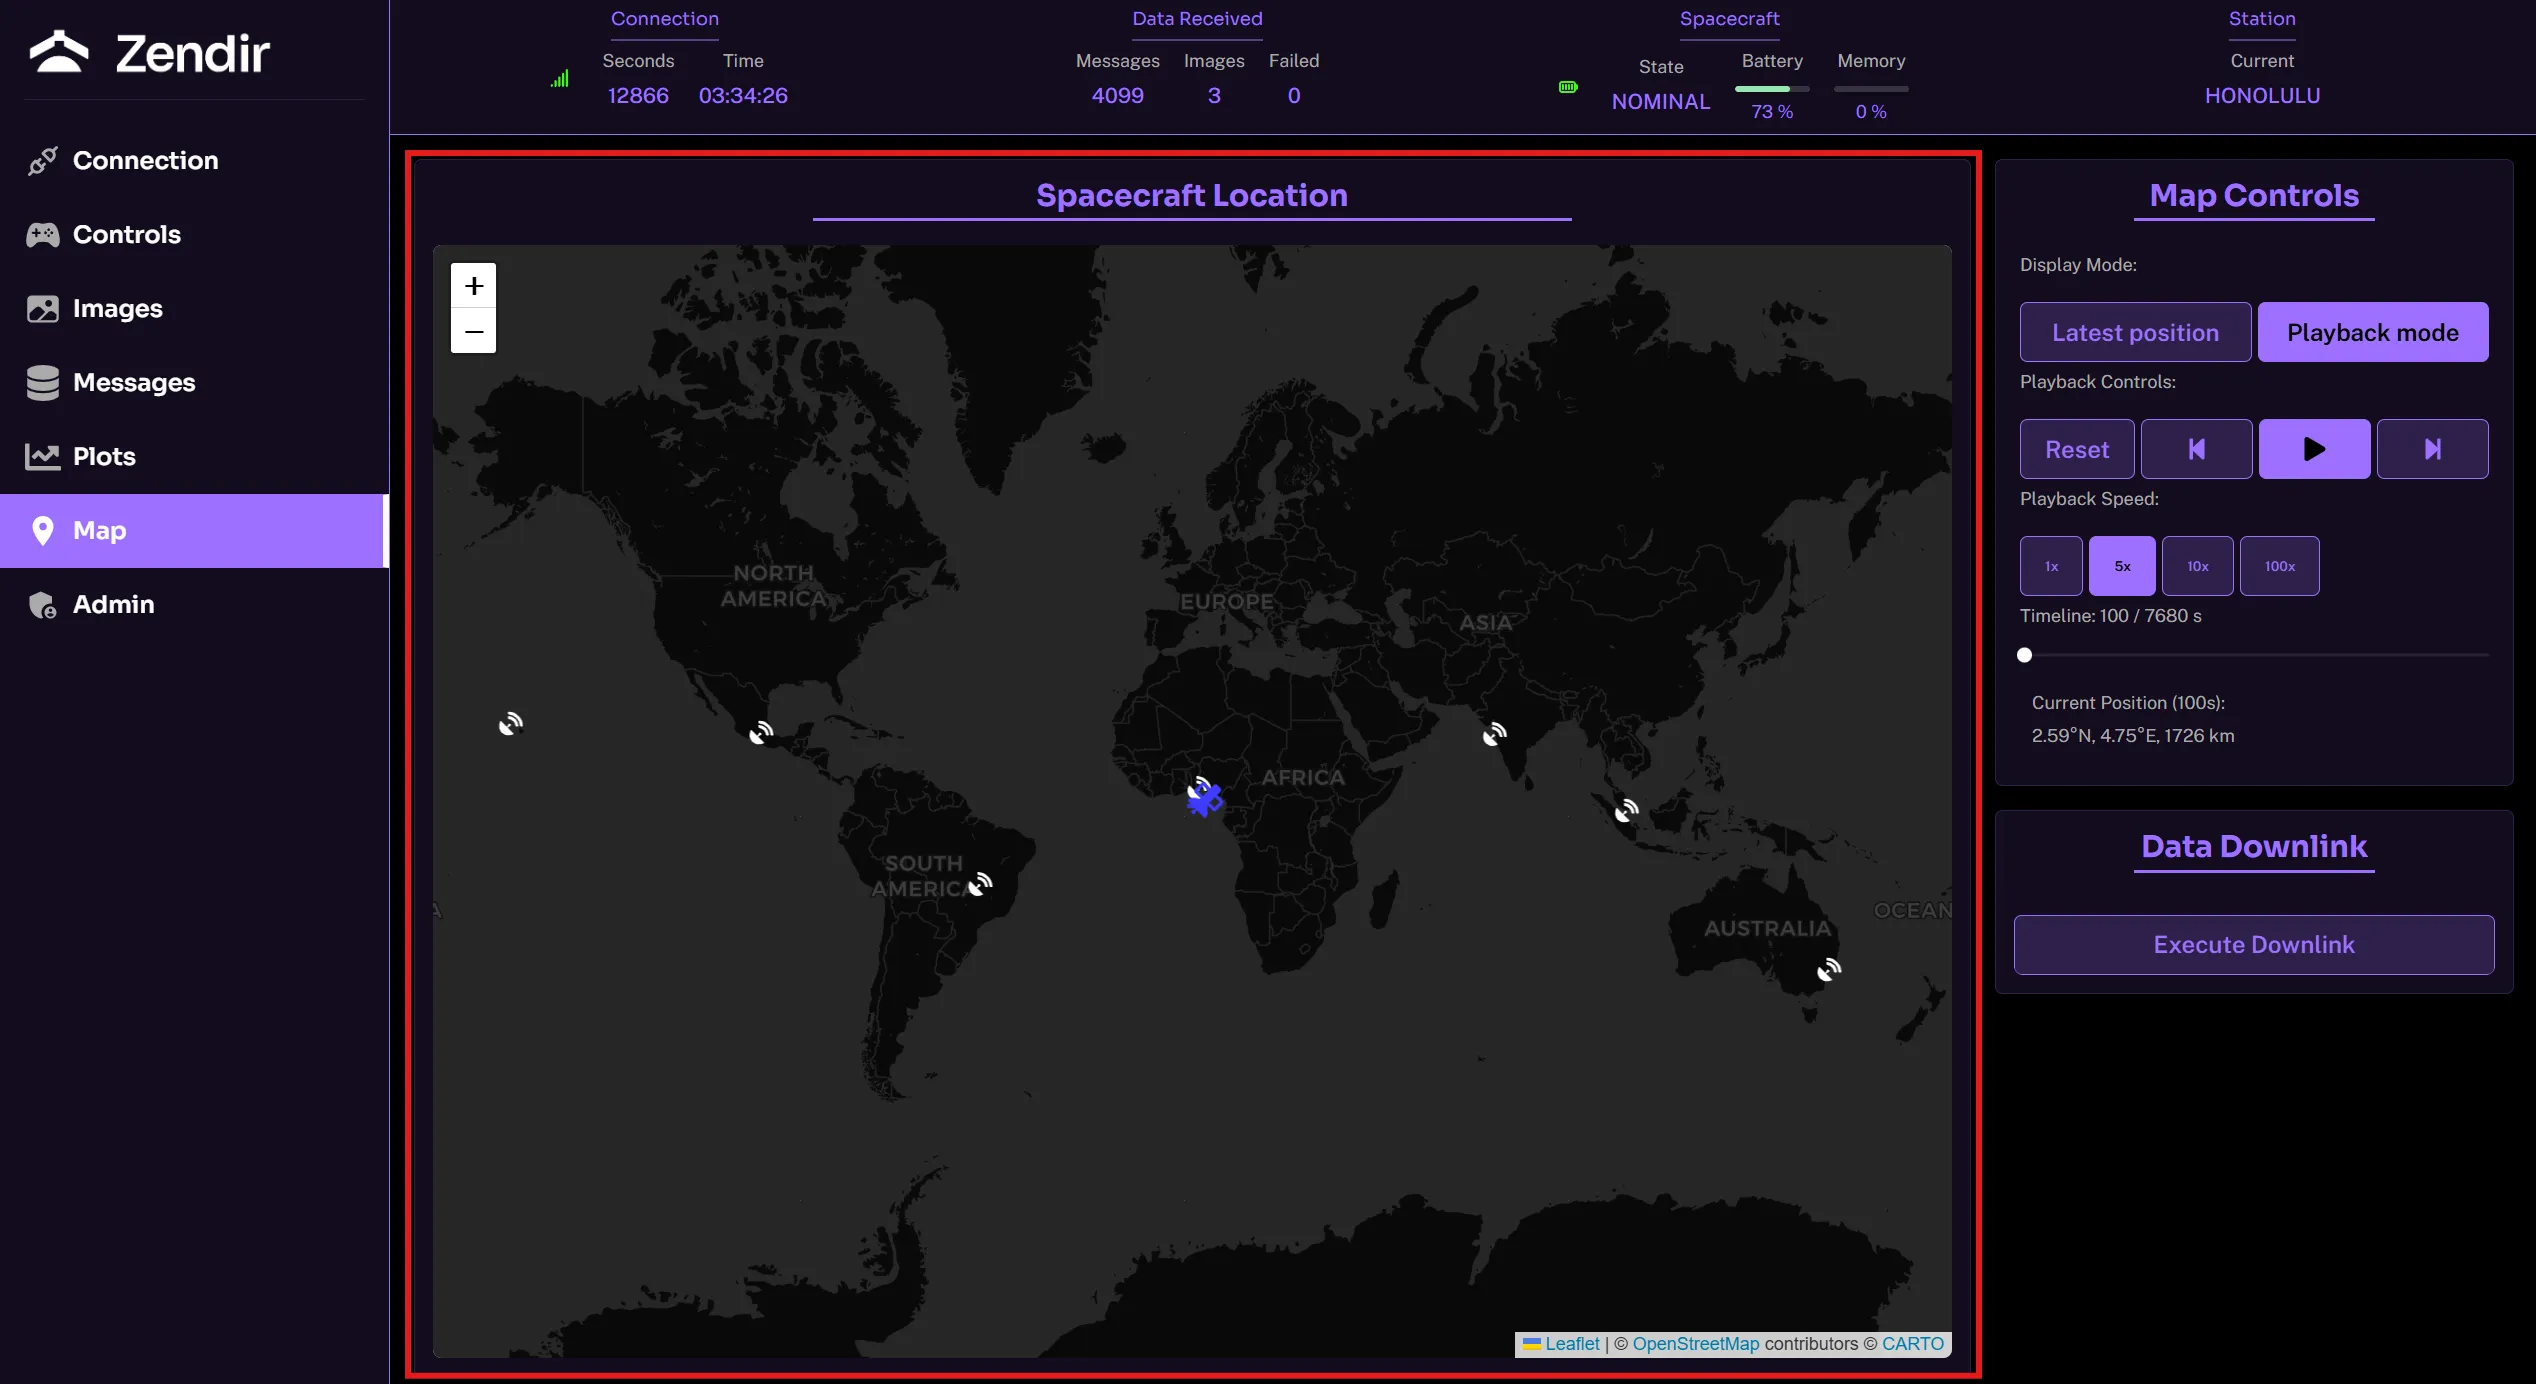Select 100x playback speed
This screenshot has width=2536, height=1384.
click(x=2279, y=566)
